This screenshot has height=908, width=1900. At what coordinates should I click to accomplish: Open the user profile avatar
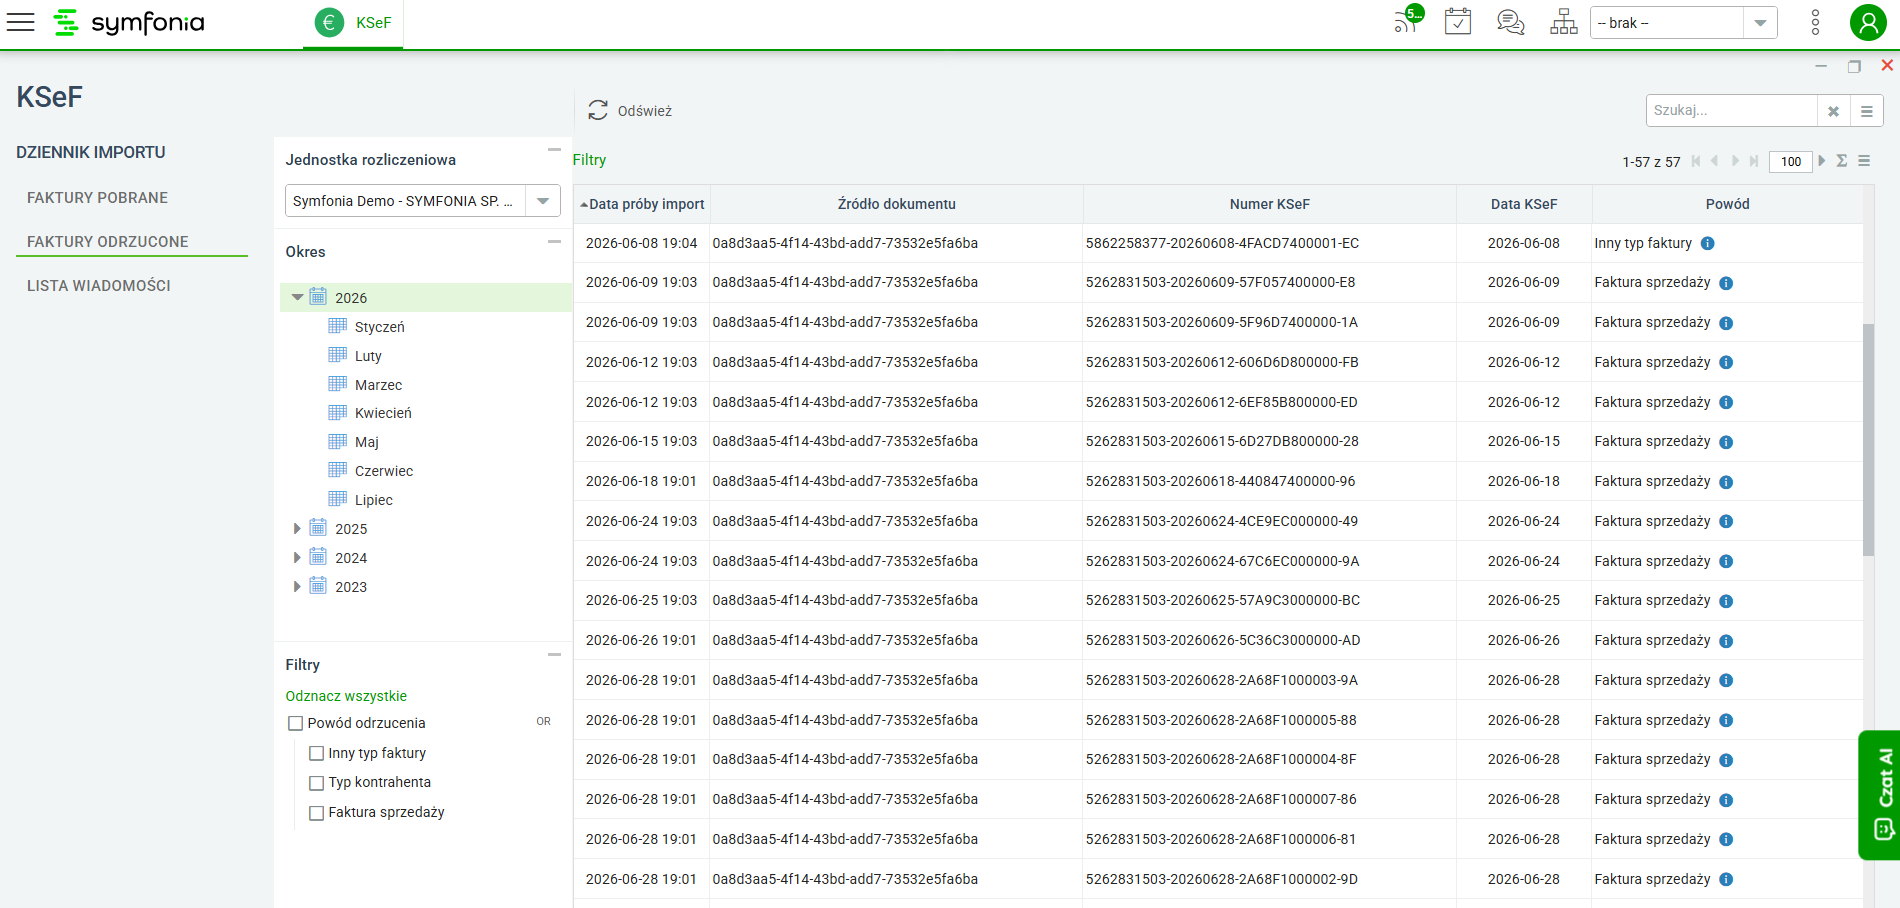coord(1867,22)
